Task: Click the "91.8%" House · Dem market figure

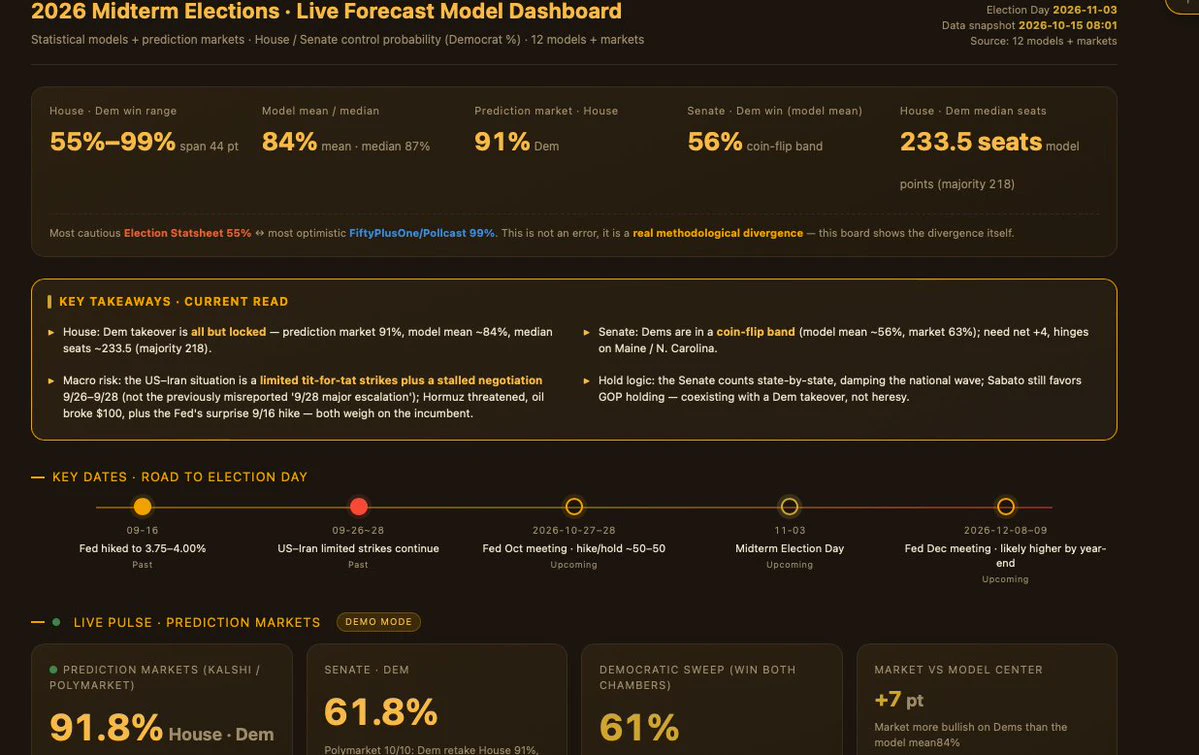Action: [106, 727]
